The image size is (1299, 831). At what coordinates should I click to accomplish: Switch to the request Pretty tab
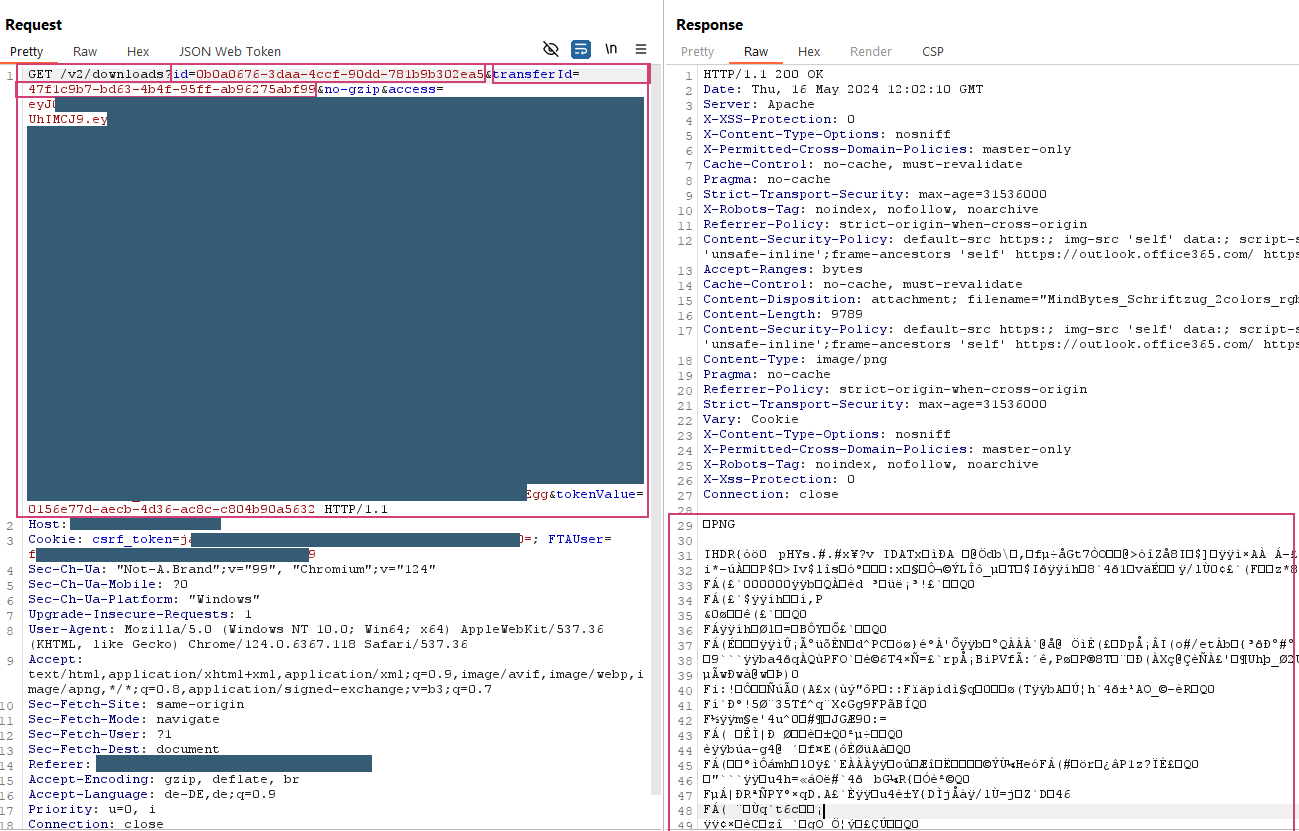[x=27, y=52]
